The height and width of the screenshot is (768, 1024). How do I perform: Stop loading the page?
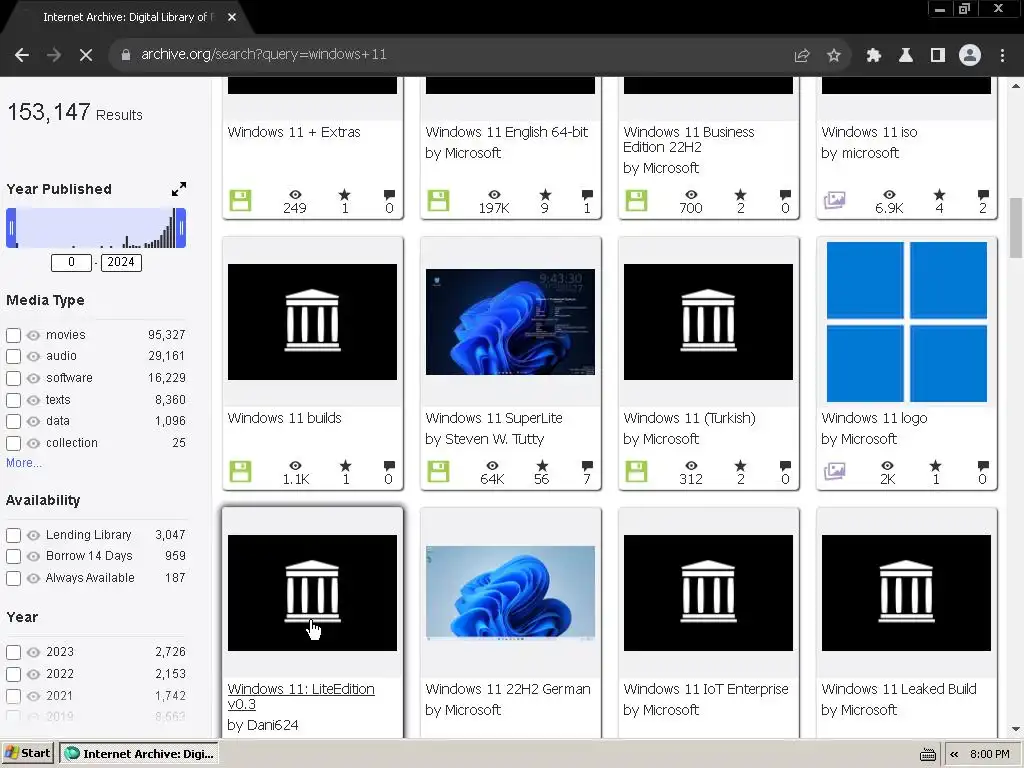(86, 56)
